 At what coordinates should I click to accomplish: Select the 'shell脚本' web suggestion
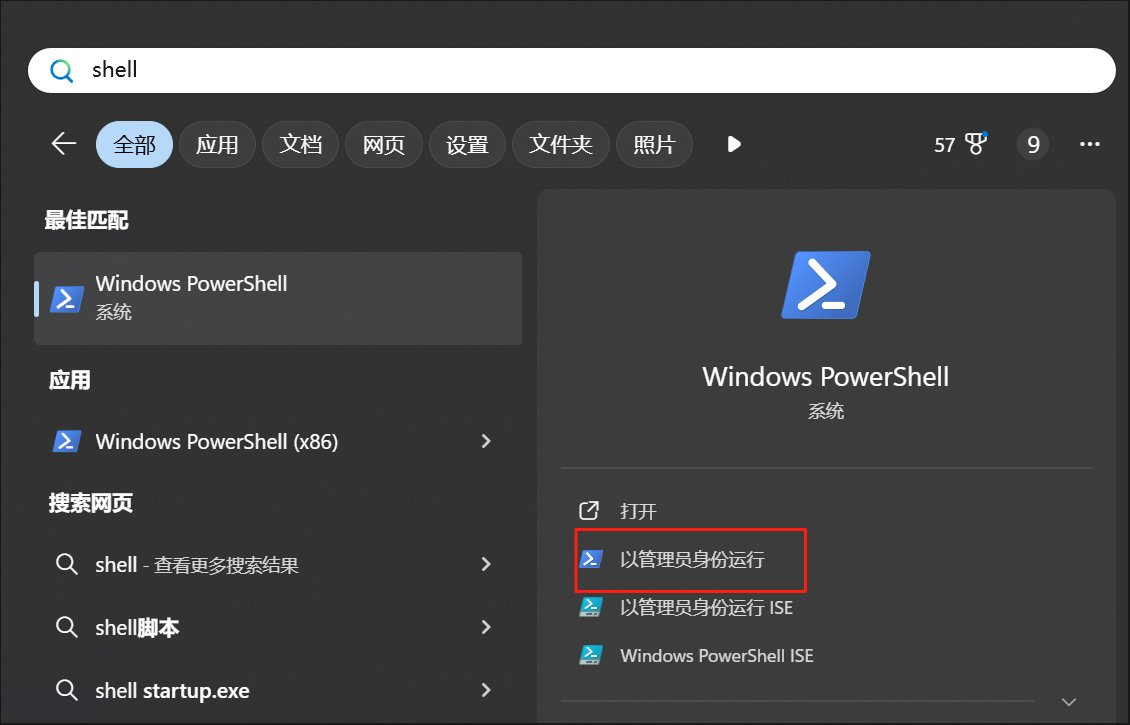(278, 628)
